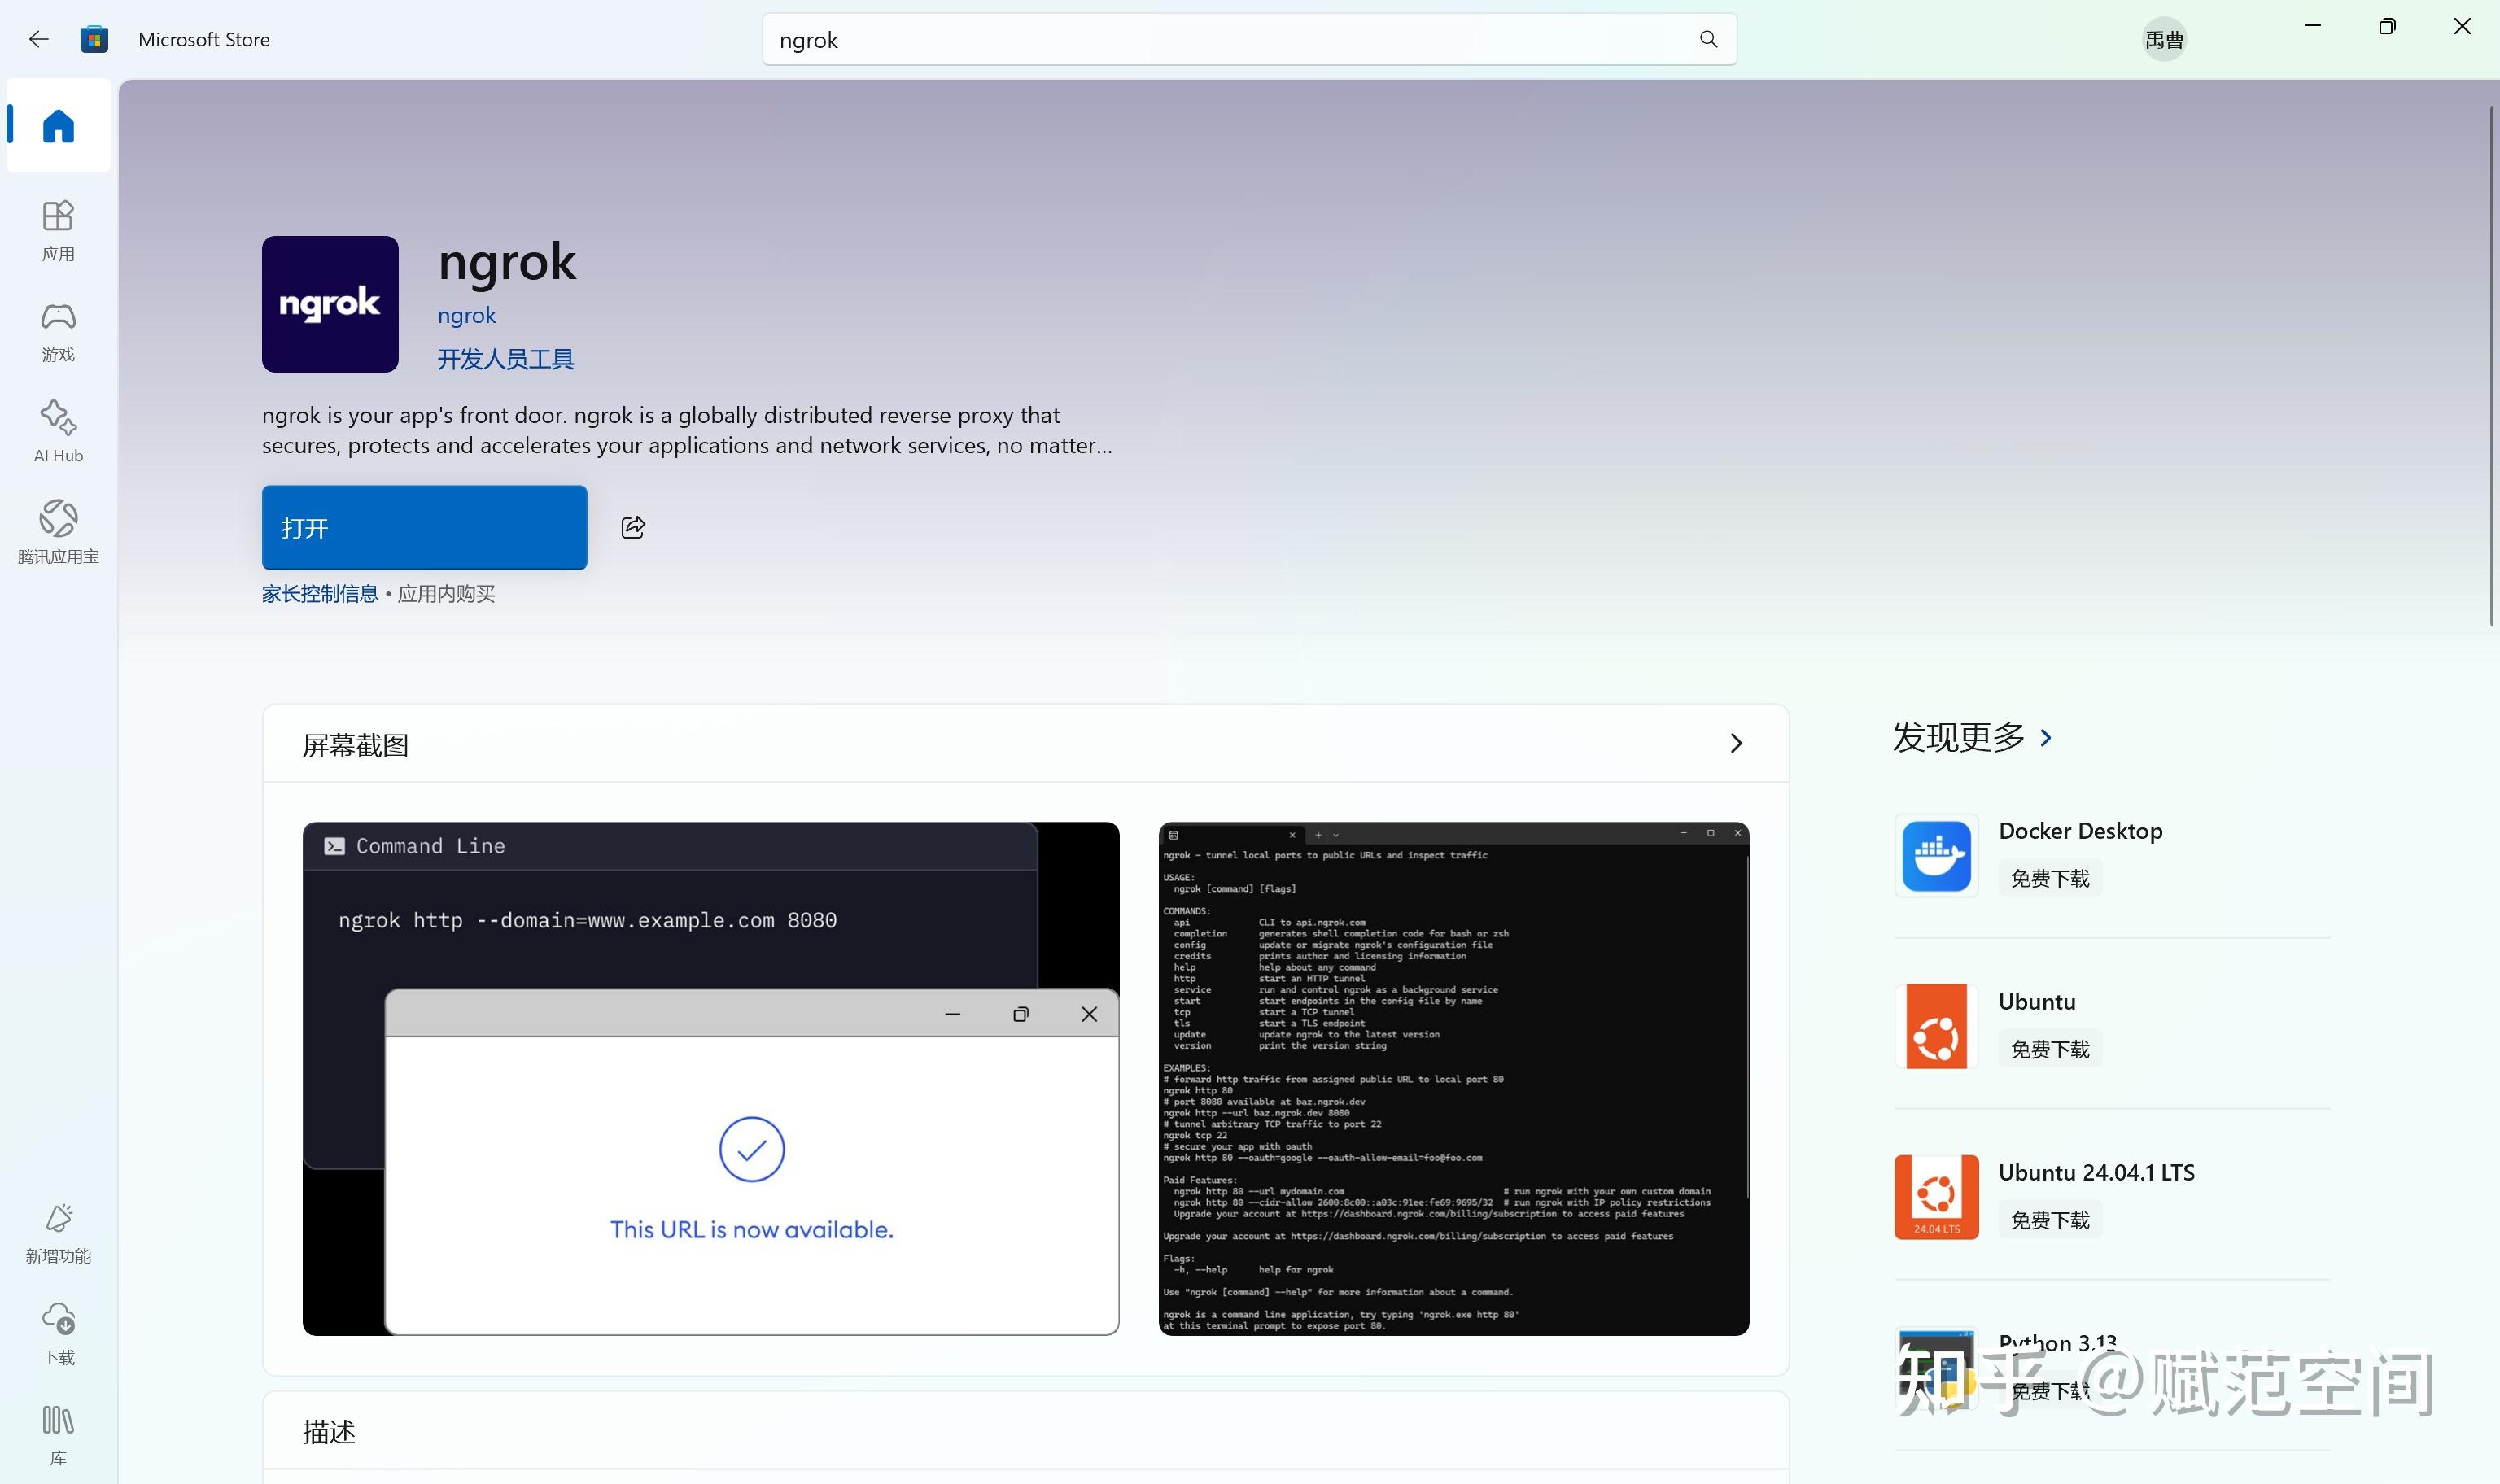
Task: Expand the 屏幕截图 screenshots section
Action: point(1736,743)
